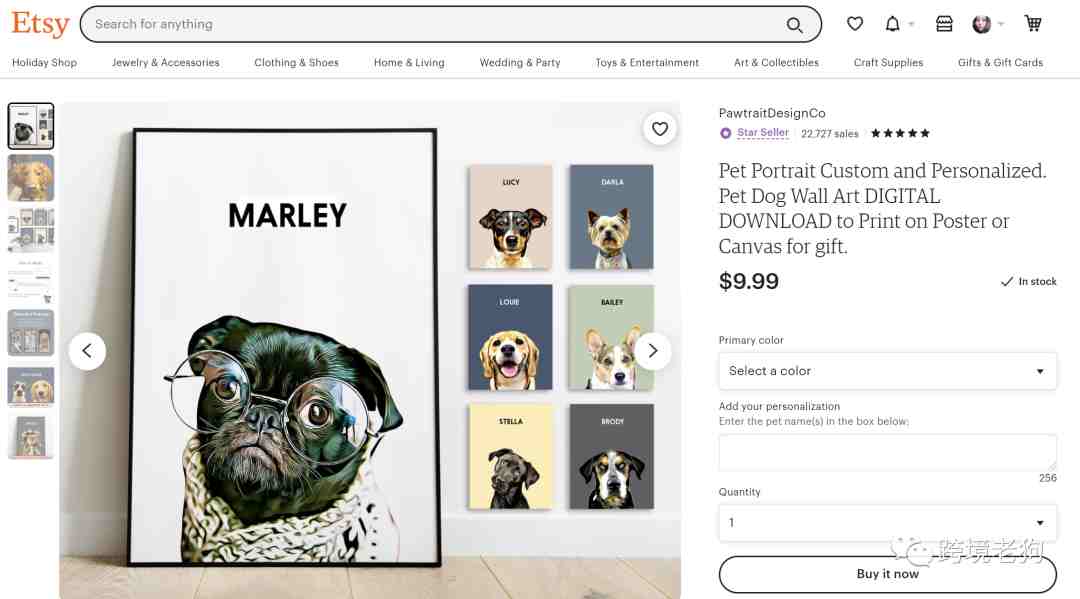
Task: Focus the Search for anything field
Action: point(434,24)
